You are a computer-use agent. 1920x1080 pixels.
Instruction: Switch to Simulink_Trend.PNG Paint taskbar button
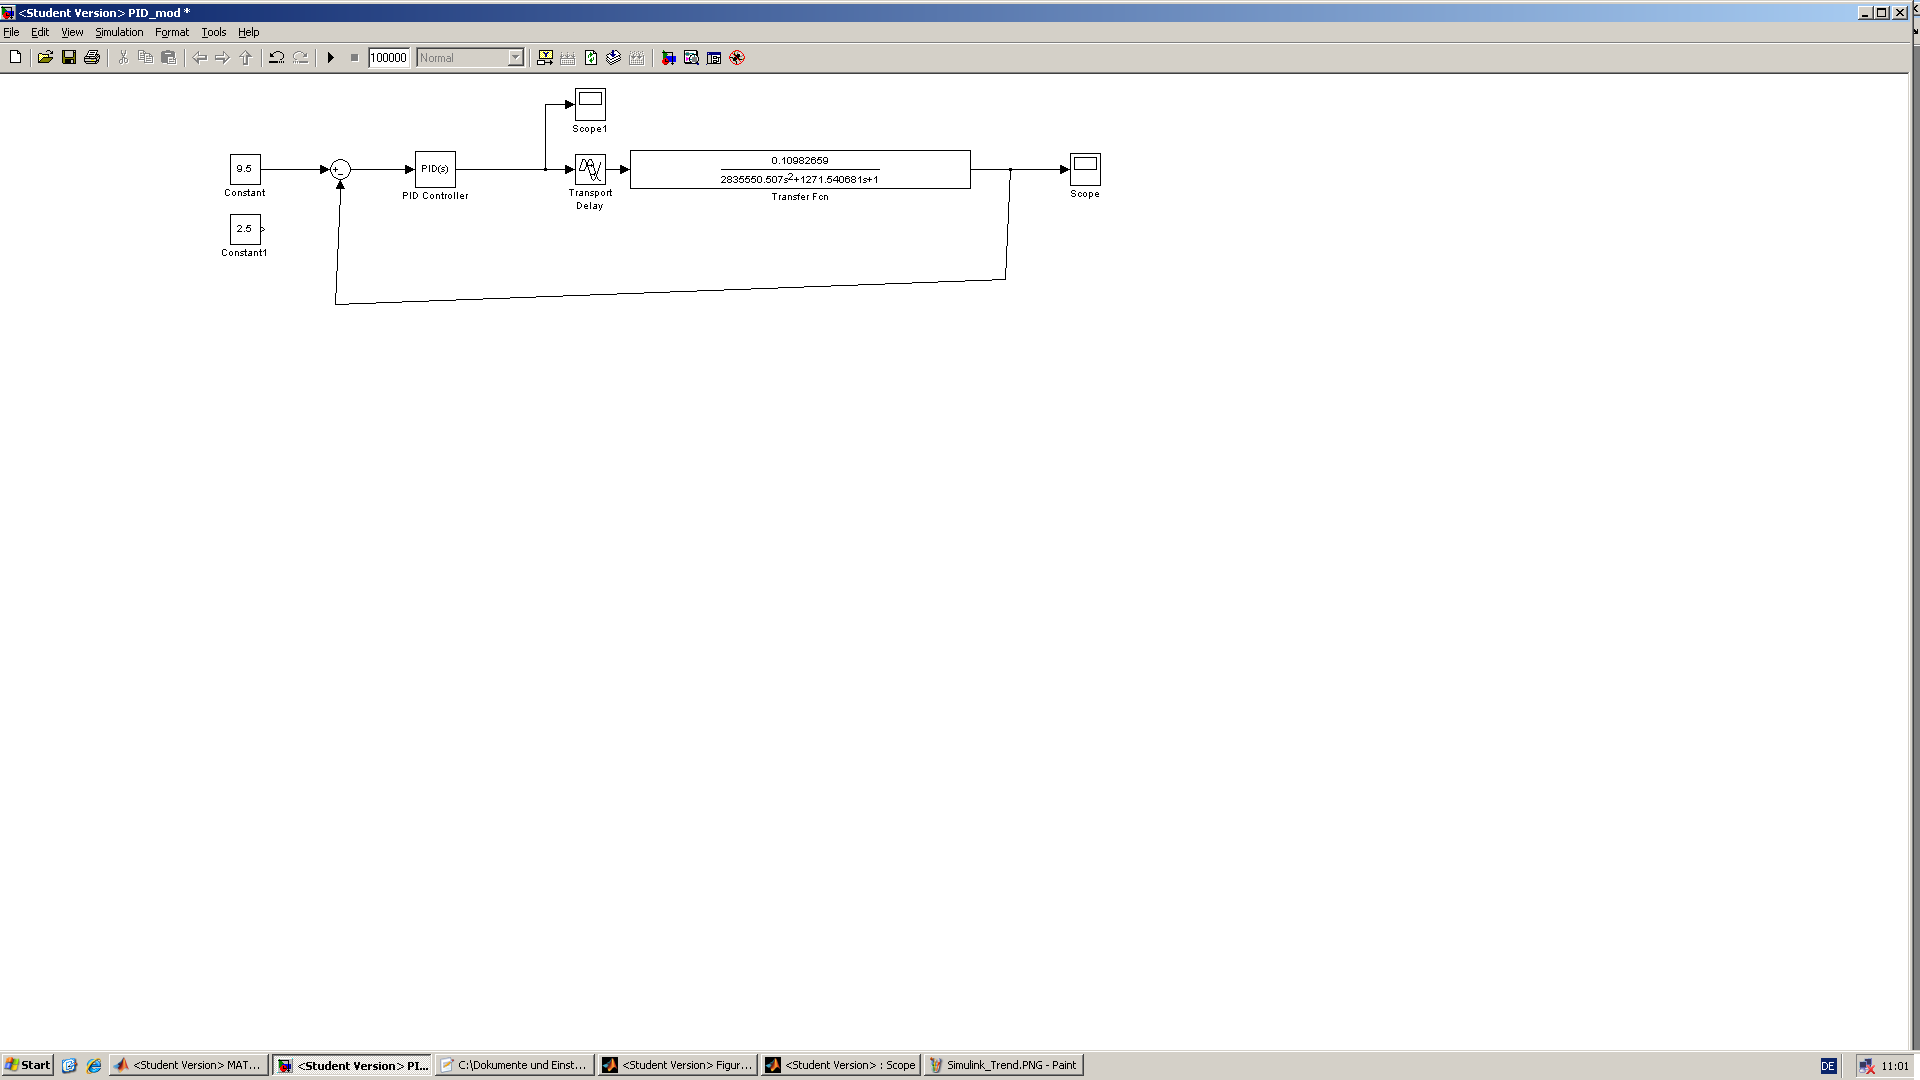1003,1065
